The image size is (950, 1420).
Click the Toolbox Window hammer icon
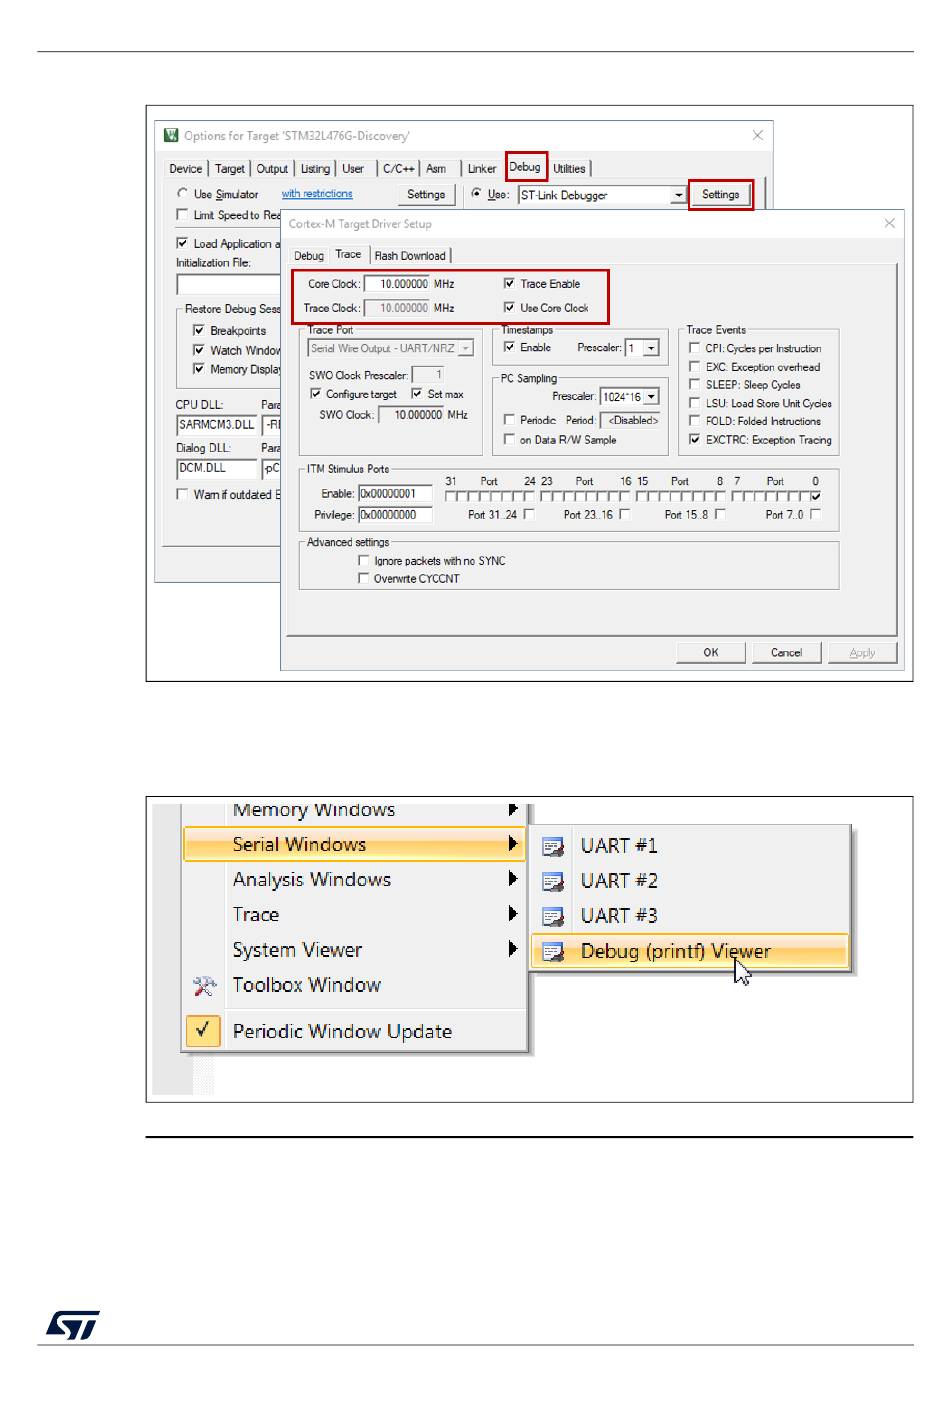[204, 986]
